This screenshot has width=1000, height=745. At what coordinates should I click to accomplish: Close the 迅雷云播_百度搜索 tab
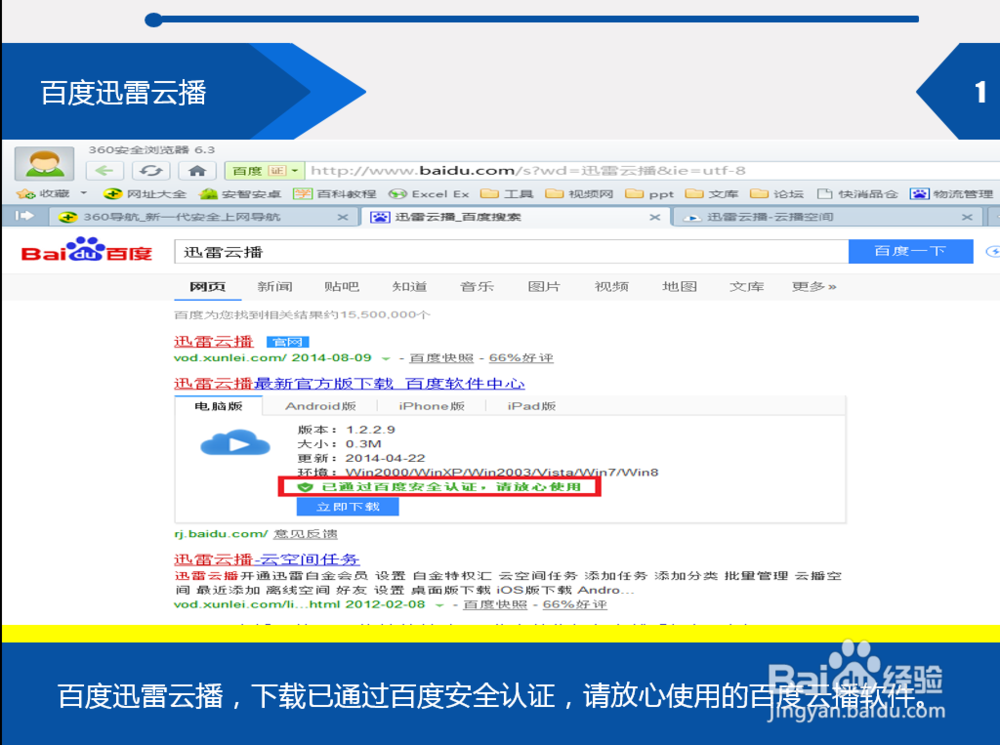[655, 218]
